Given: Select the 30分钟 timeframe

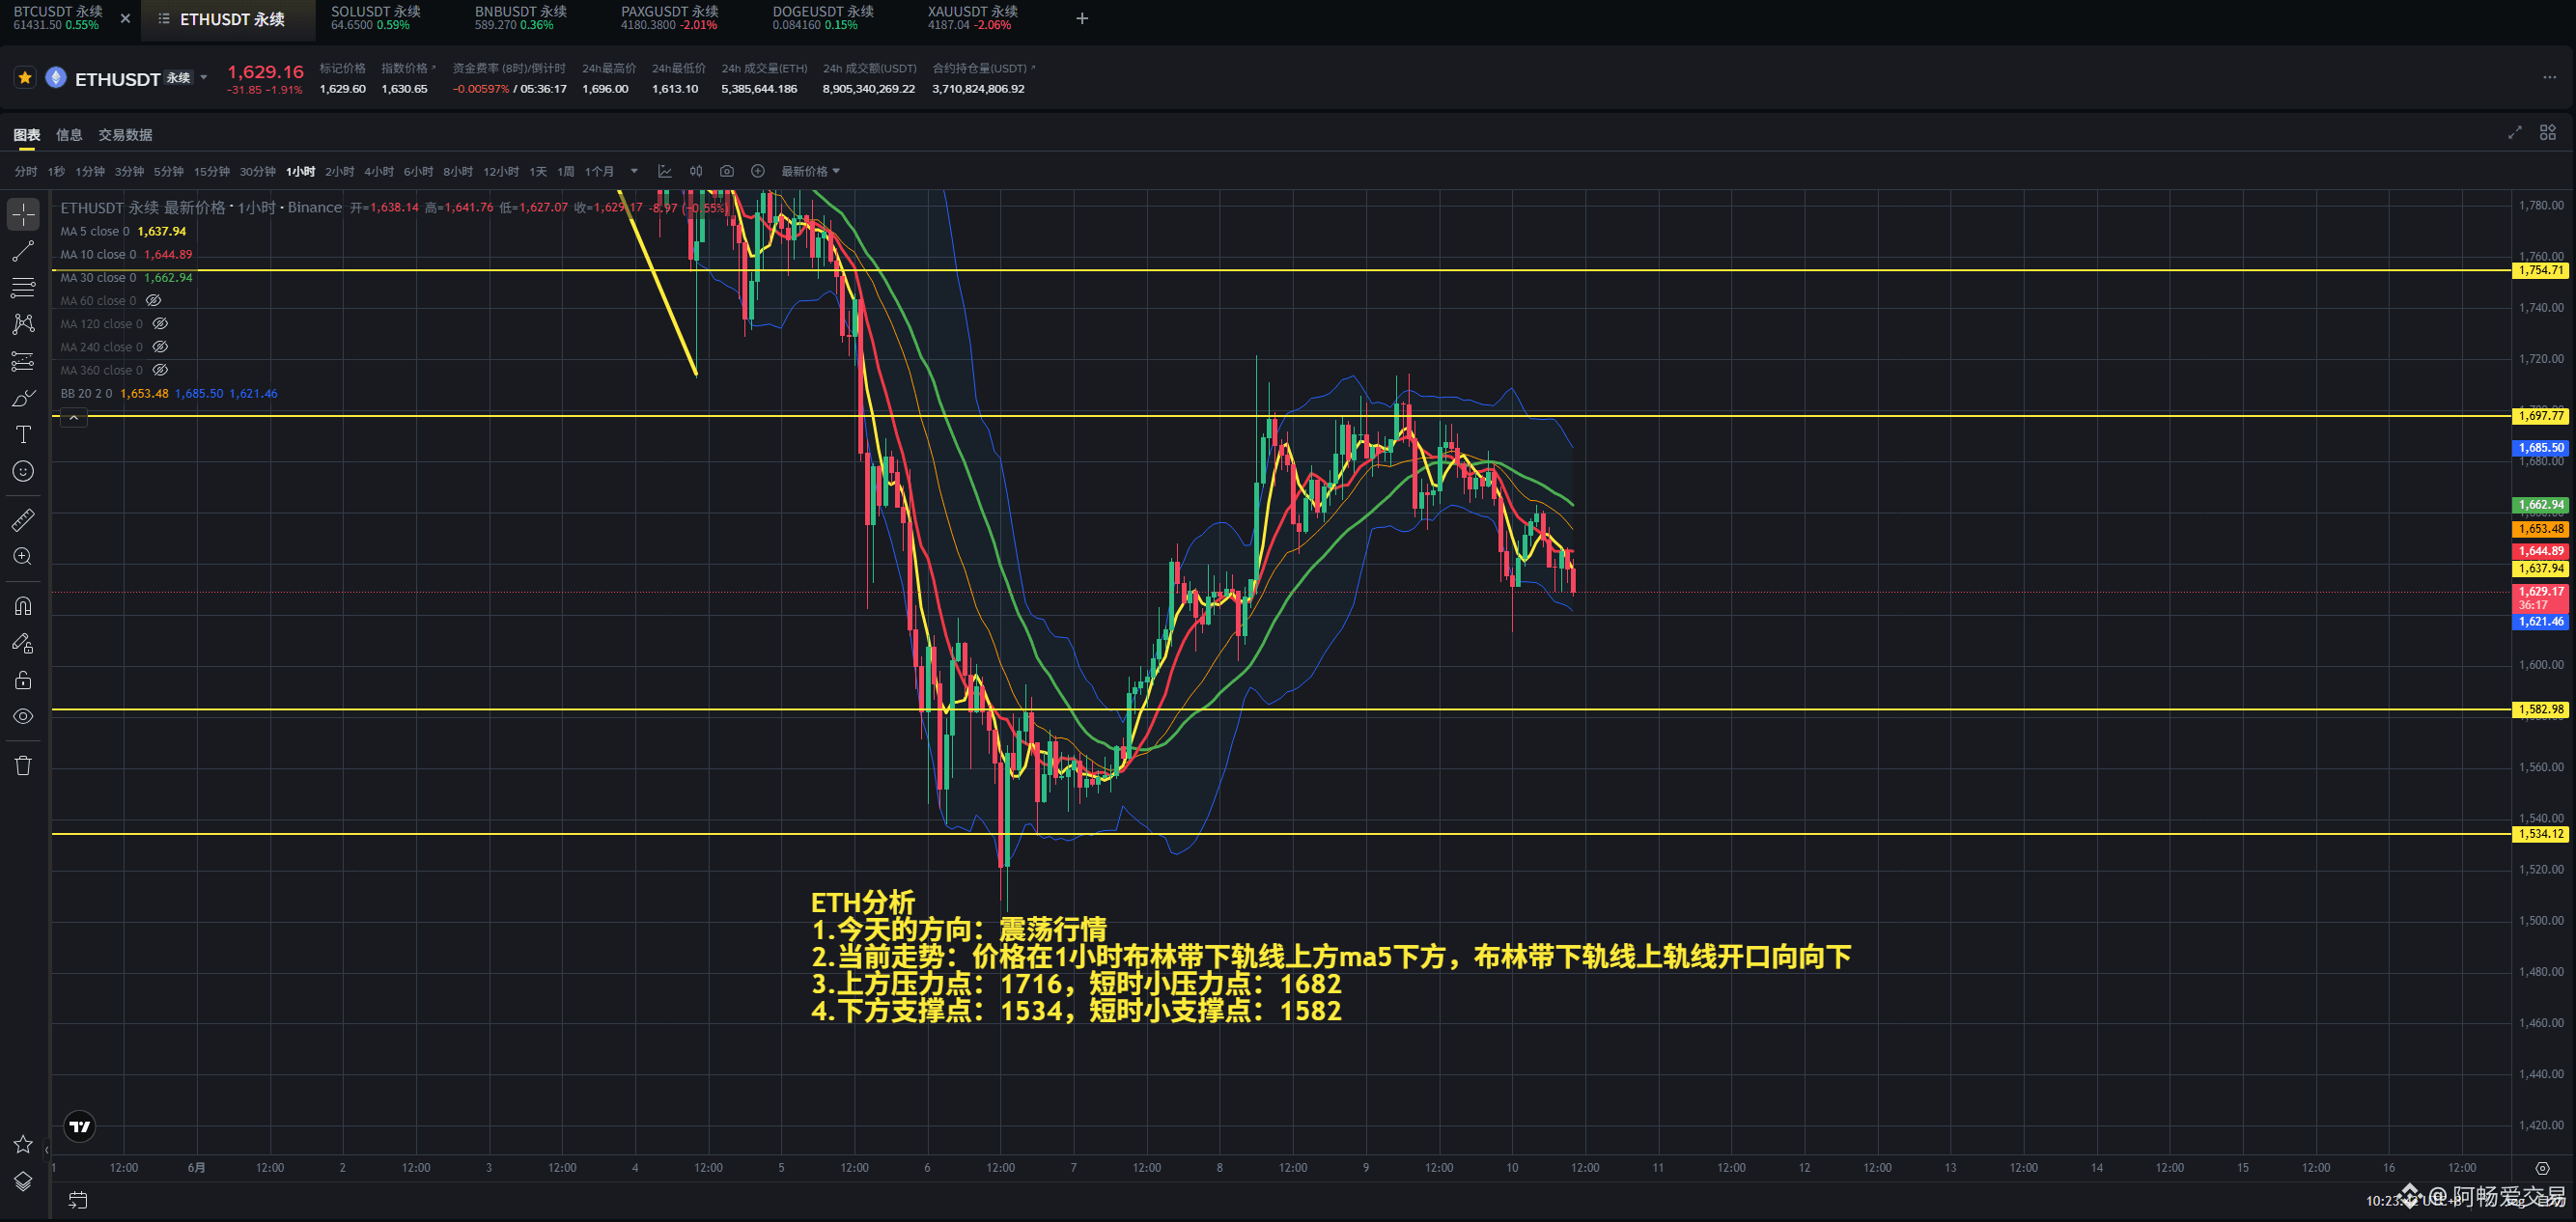Looking at the screenshot, I should click(x=257, y=171).
